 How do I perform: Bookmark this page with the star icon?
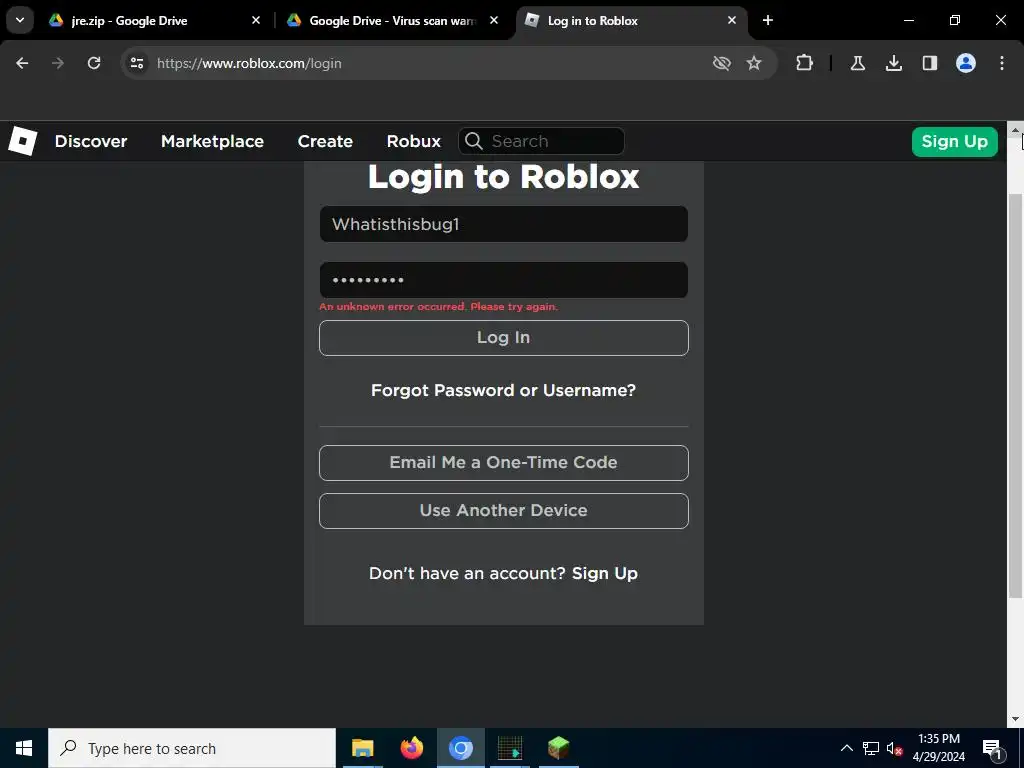[x=754, y=63]
